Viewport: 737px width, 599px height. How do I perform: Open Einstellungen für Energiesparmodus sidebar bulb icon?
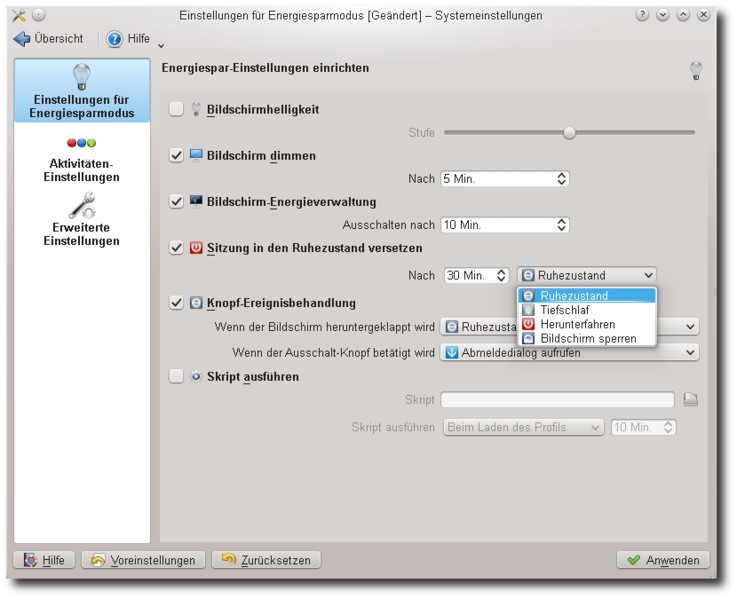(81, 77)
